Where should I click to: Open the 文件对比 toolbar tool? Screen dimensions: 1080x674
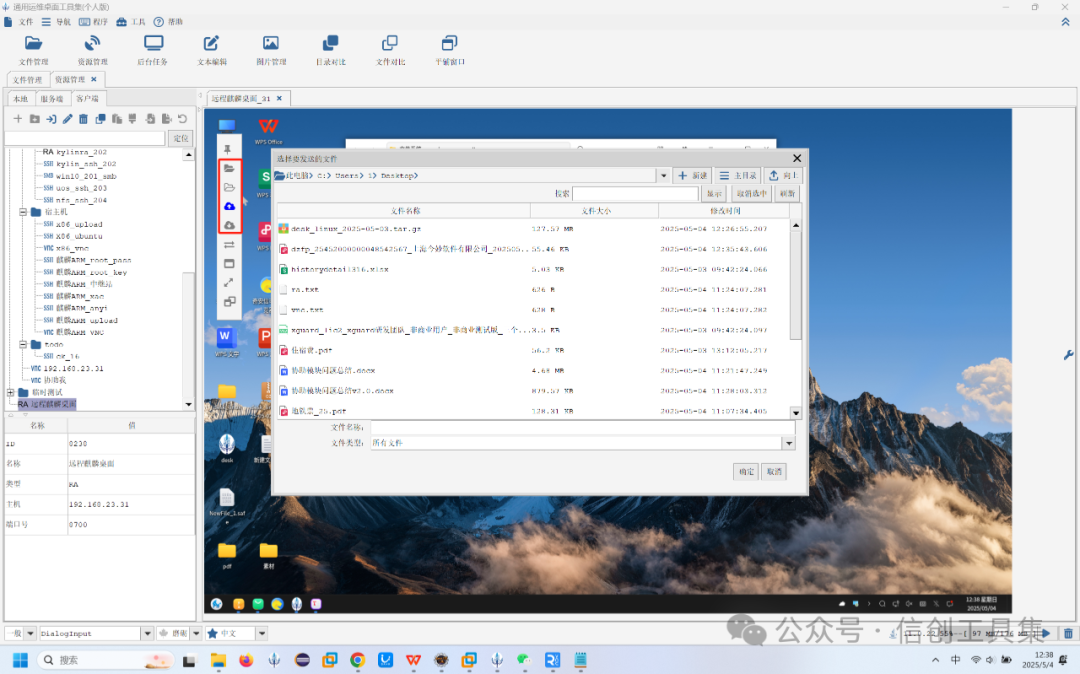[x=390, y=50]
